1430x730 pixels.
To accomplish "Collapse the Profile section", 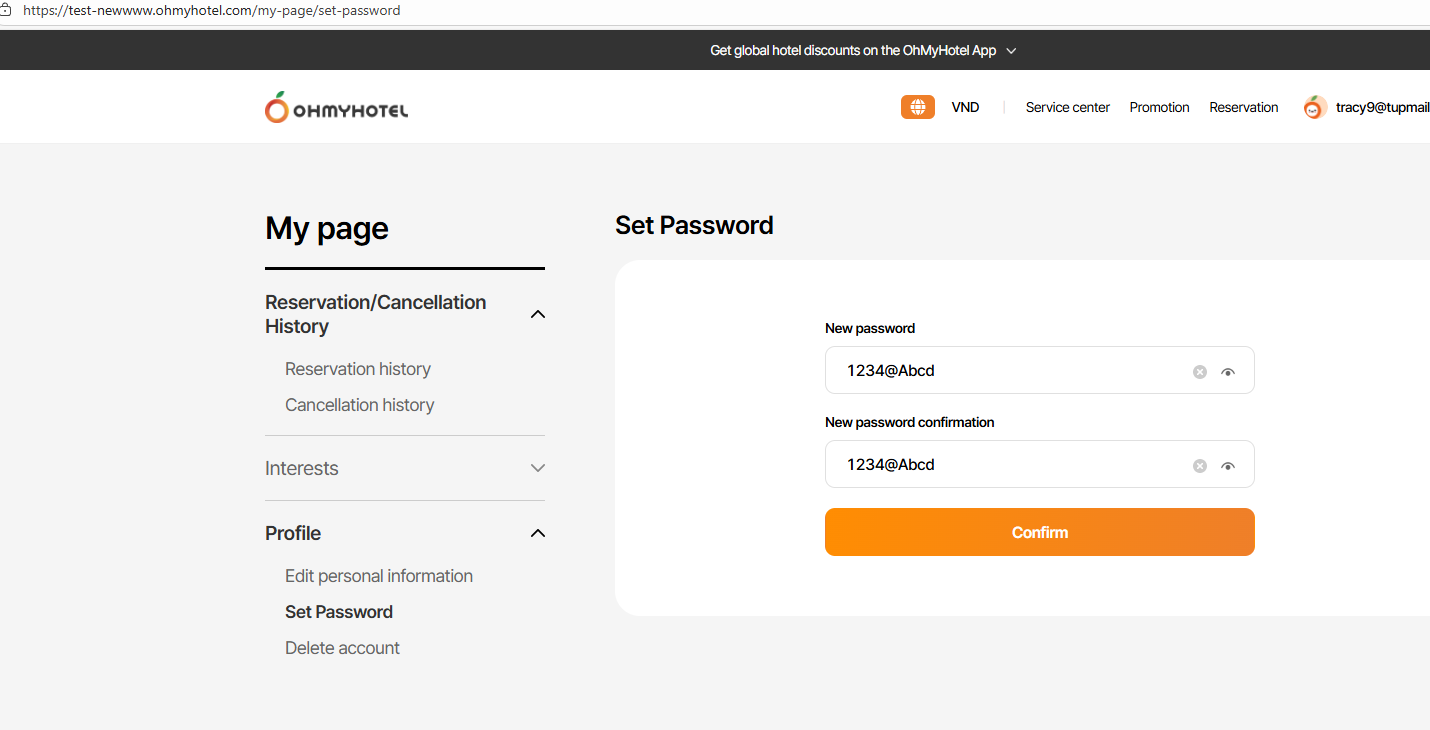I will [537, 533].
